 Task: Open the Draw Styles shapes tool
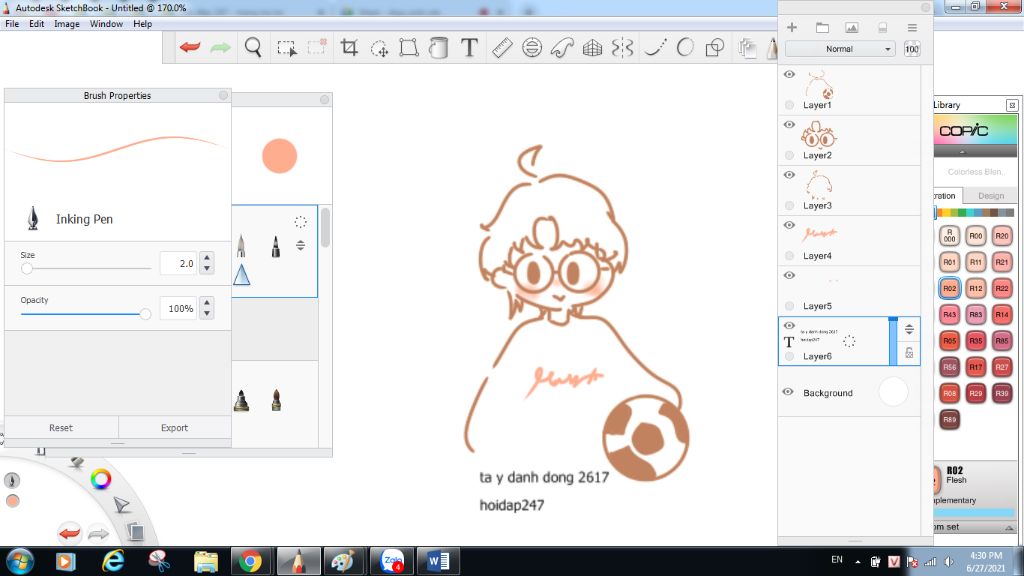[x=715, y=48]
